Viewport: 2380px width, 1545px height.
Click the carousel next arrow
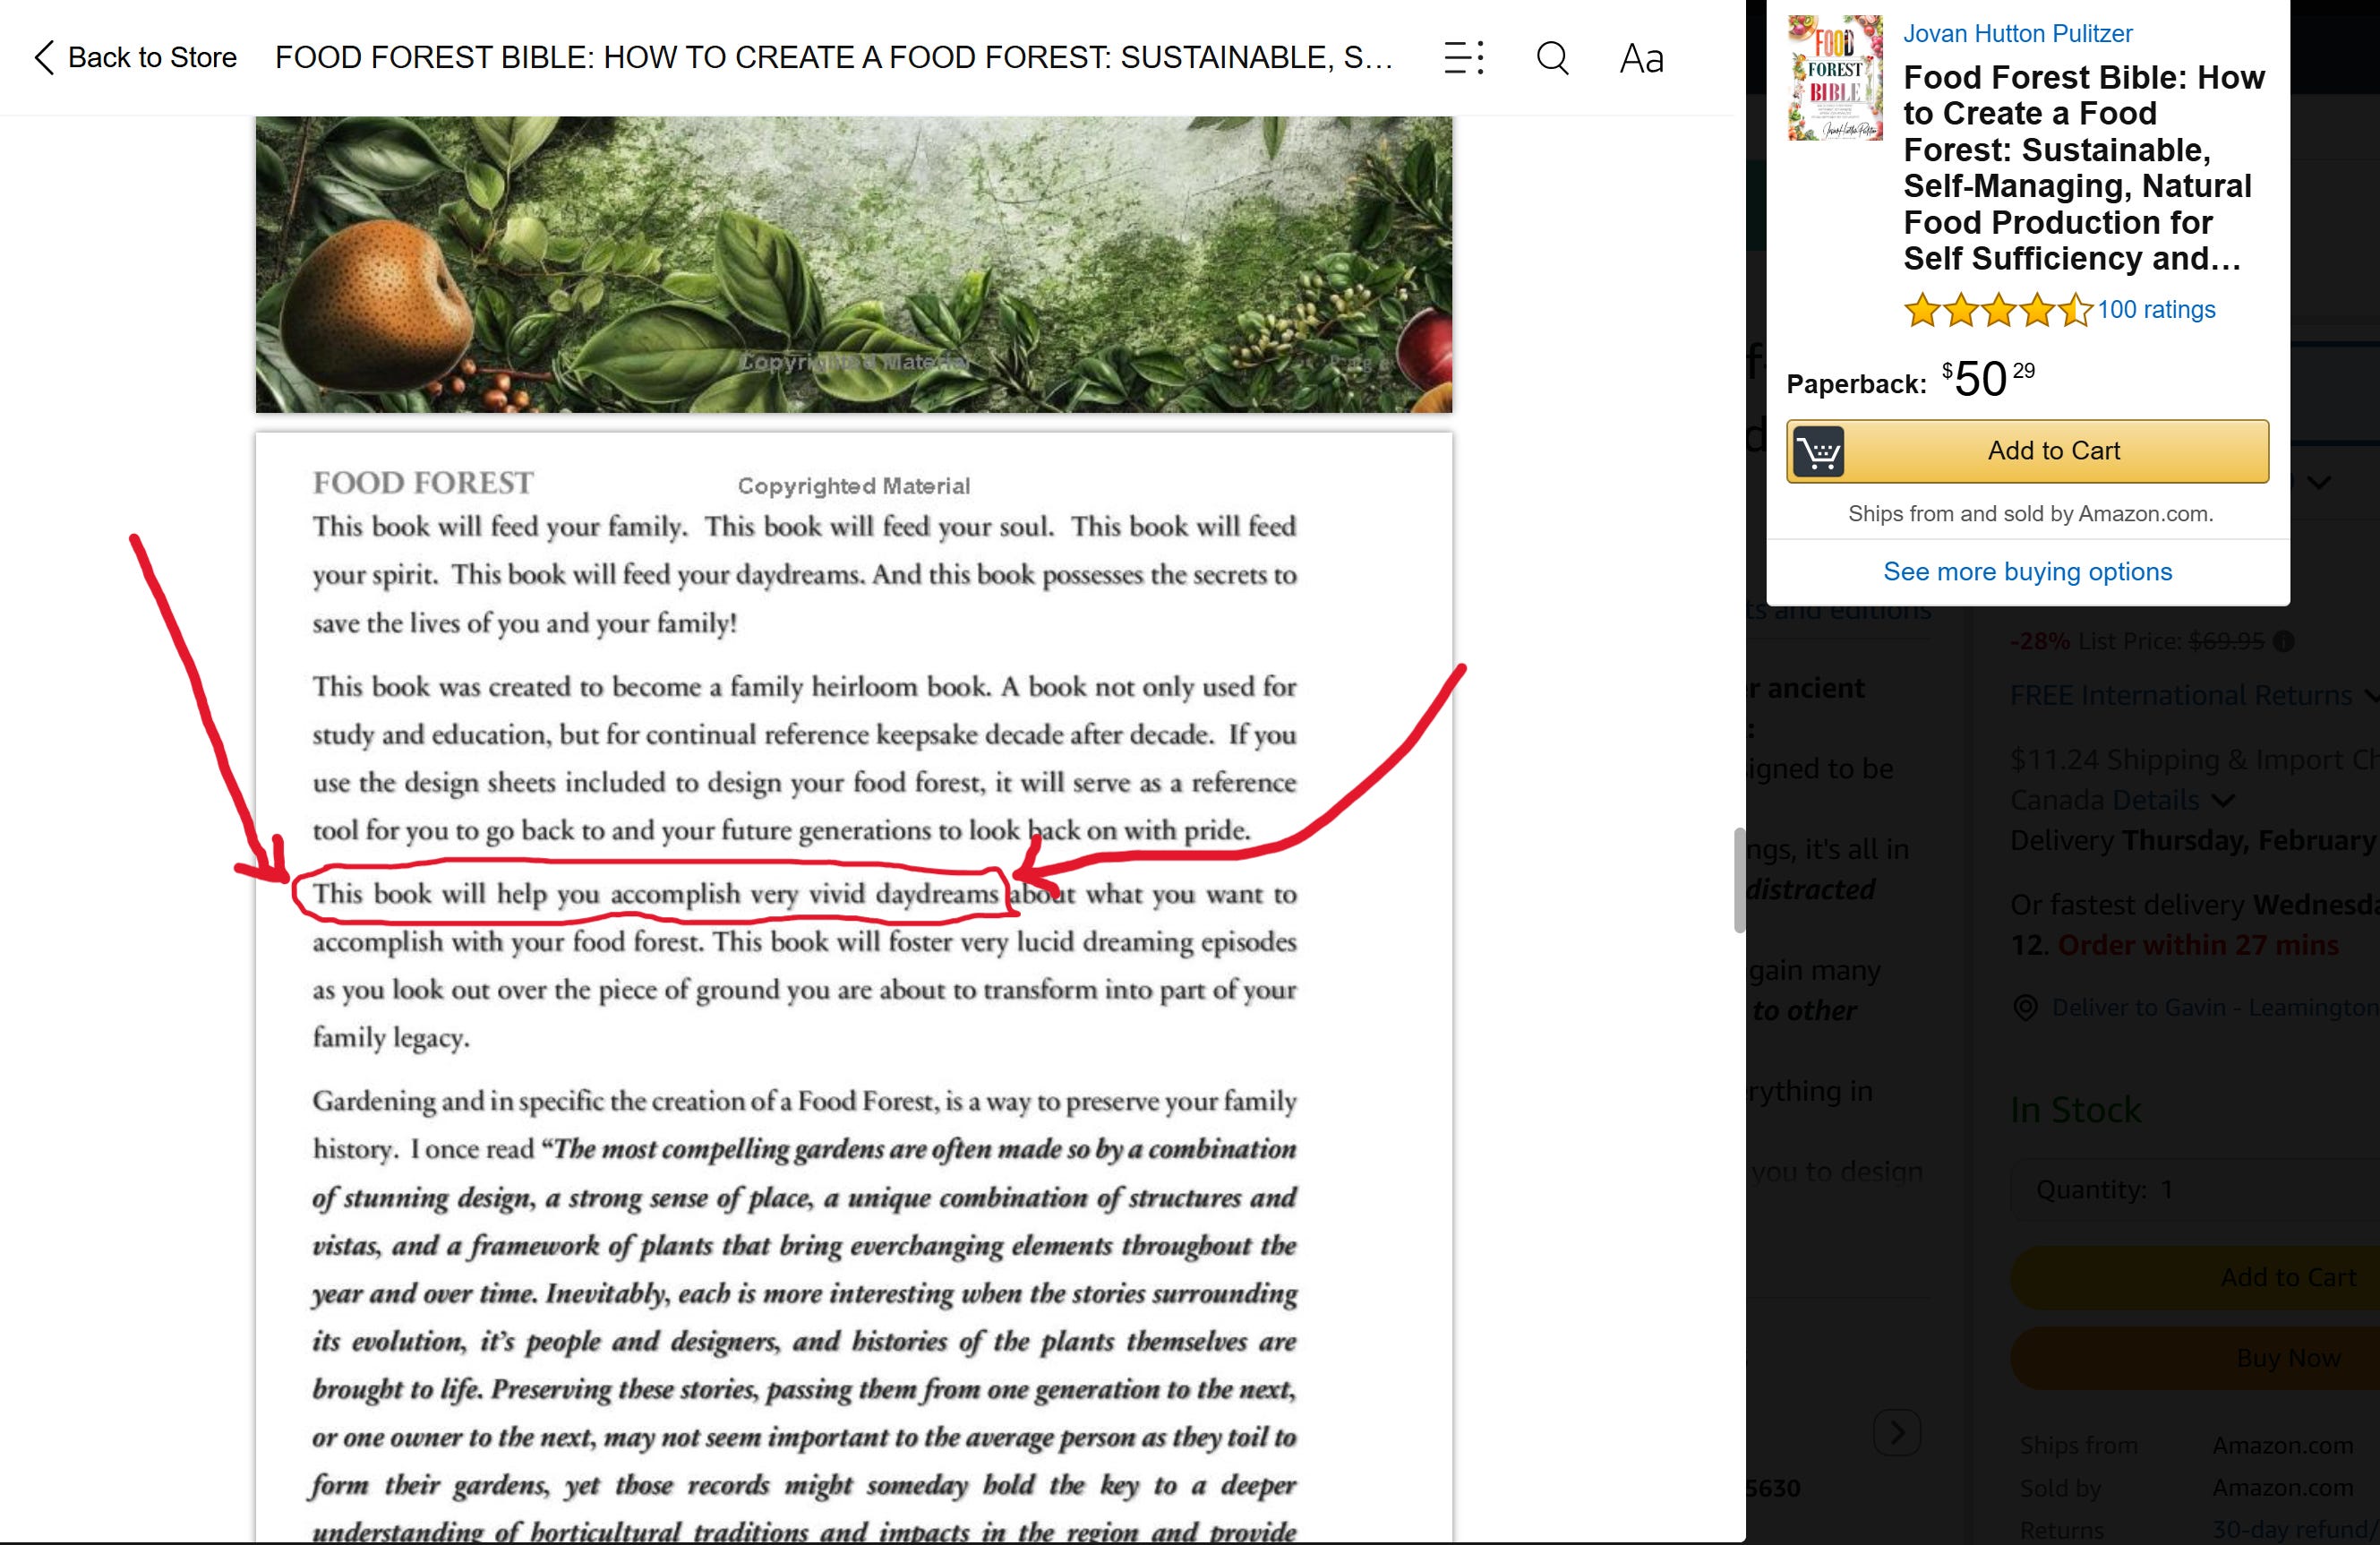(x=1897, y=1432)
